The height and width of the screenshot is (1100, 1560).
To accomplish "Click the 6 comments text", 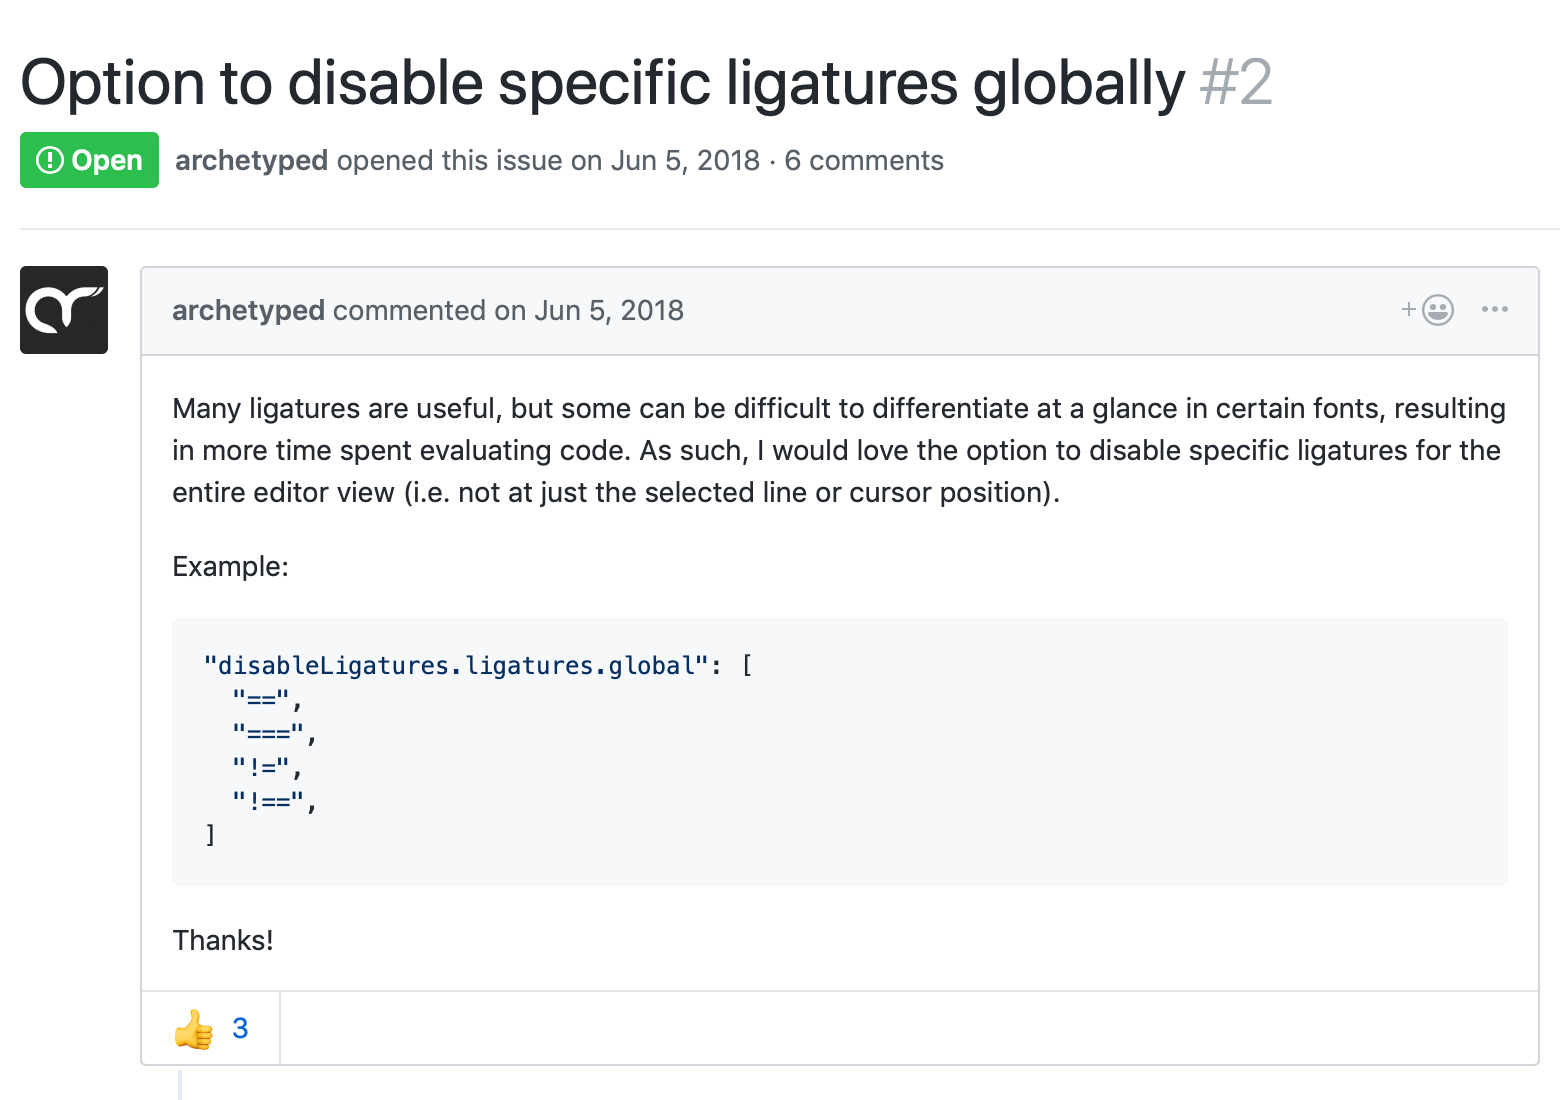I will tap(864, 160).
